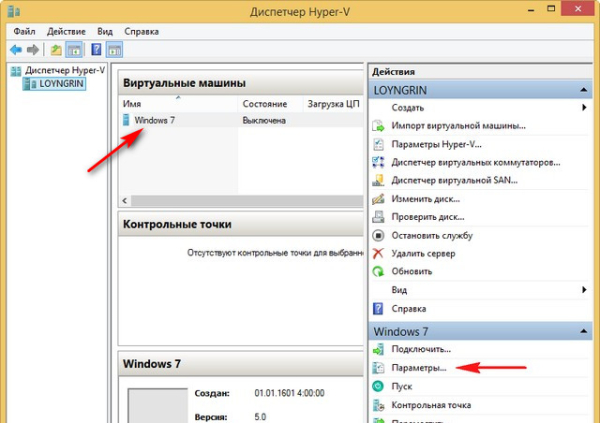This screenshot has height=423, width=600.
Task: Click the Forward arrow in the toolbar
Action: click(x=32, y=49)
